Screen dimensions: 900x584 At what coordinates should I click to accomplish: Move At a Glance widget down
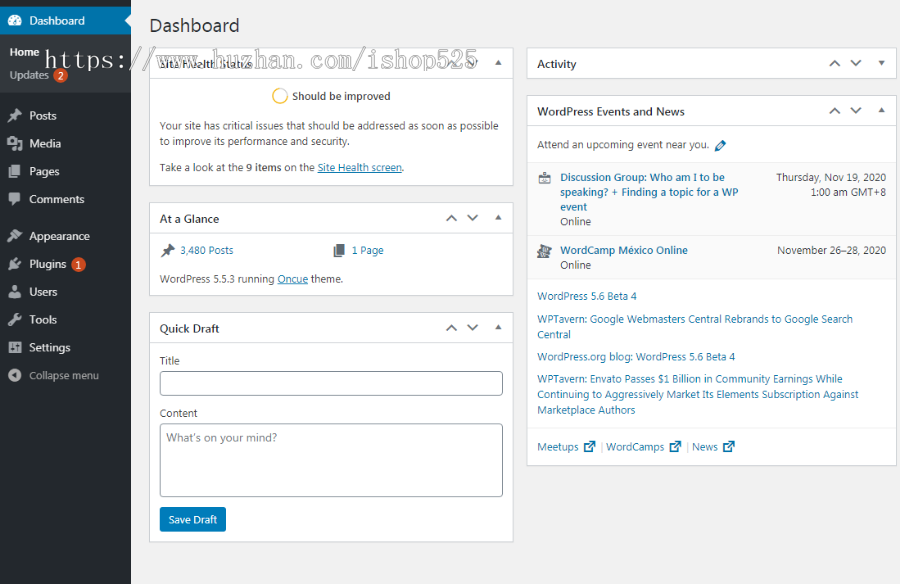click(x=472, y=218)
